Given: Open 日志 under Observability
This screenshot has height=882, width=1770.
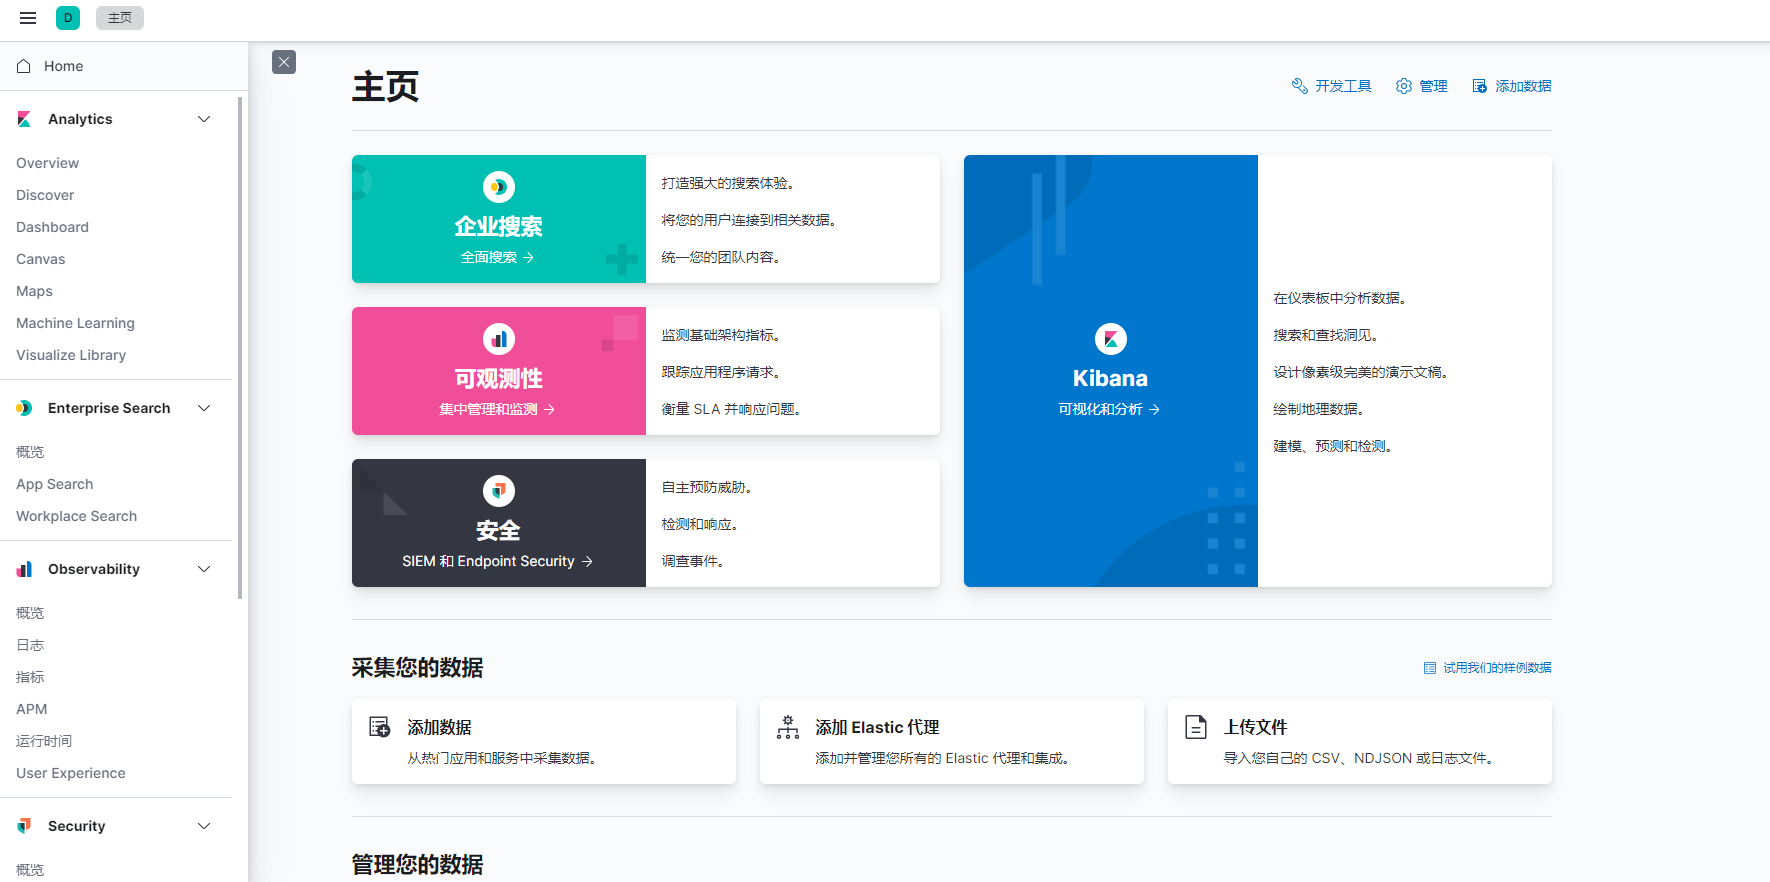Looking at the screenshot, I should click(x=30, y=645).
